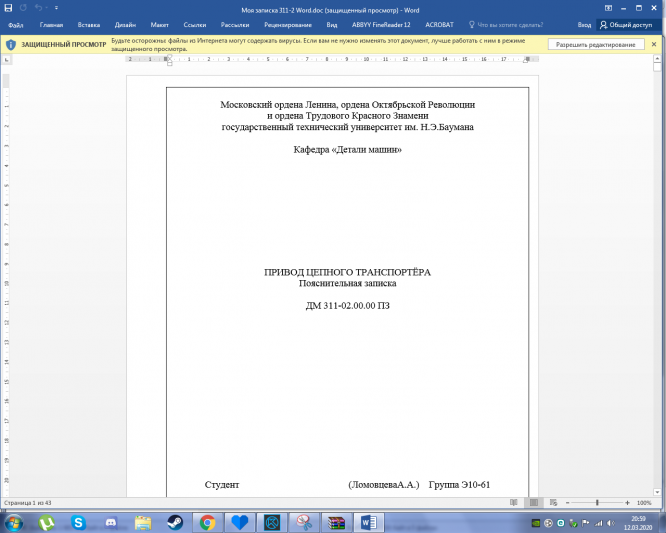
Task: Click the Вход sign-in link
Action: point(584,25)
